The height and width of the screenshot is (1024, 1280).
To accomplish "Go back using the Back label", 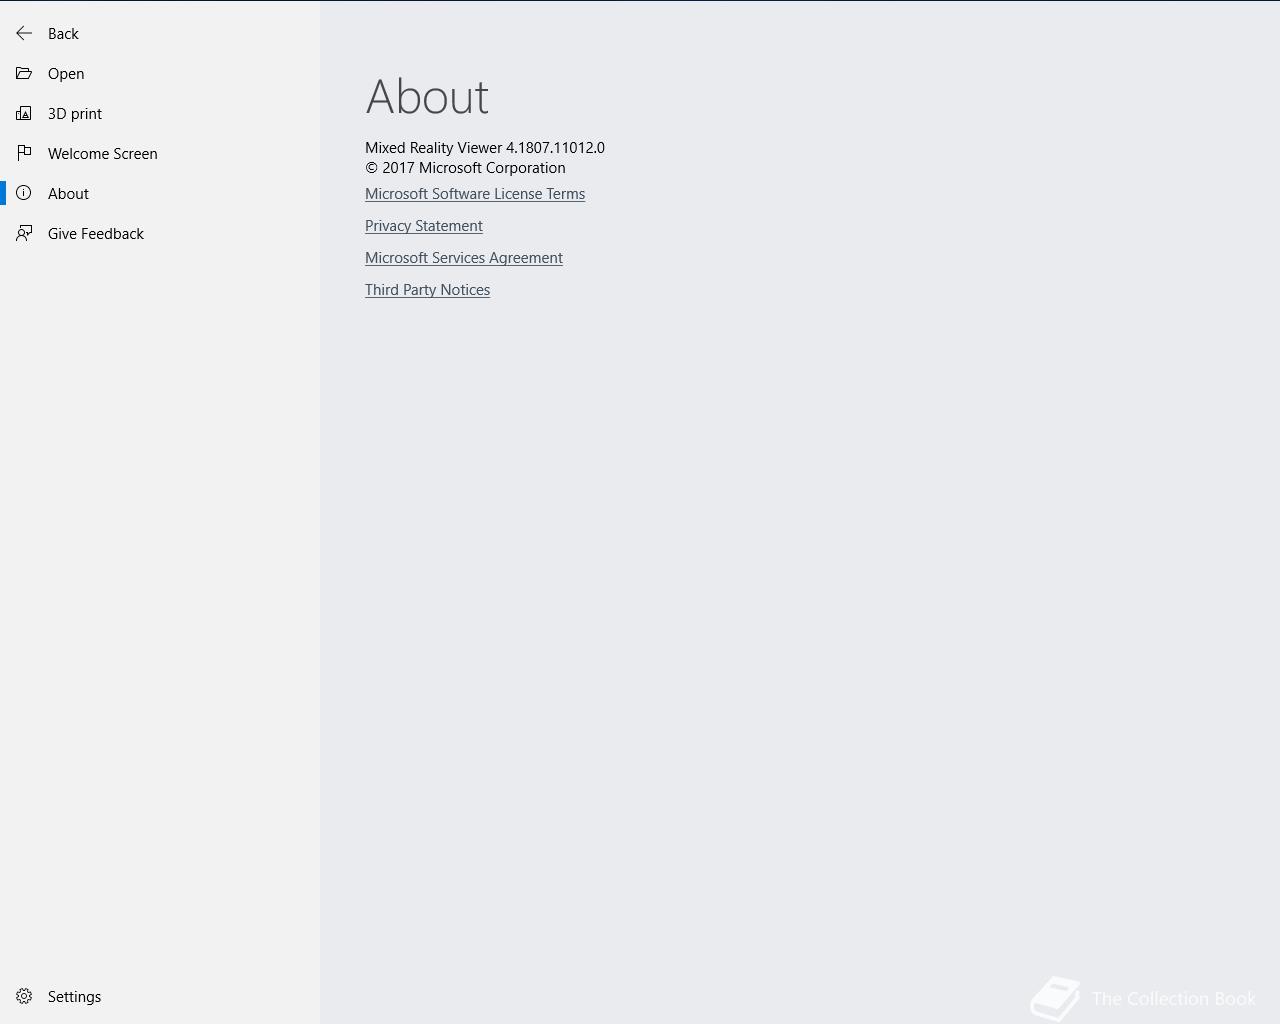I will click(63, 34).
